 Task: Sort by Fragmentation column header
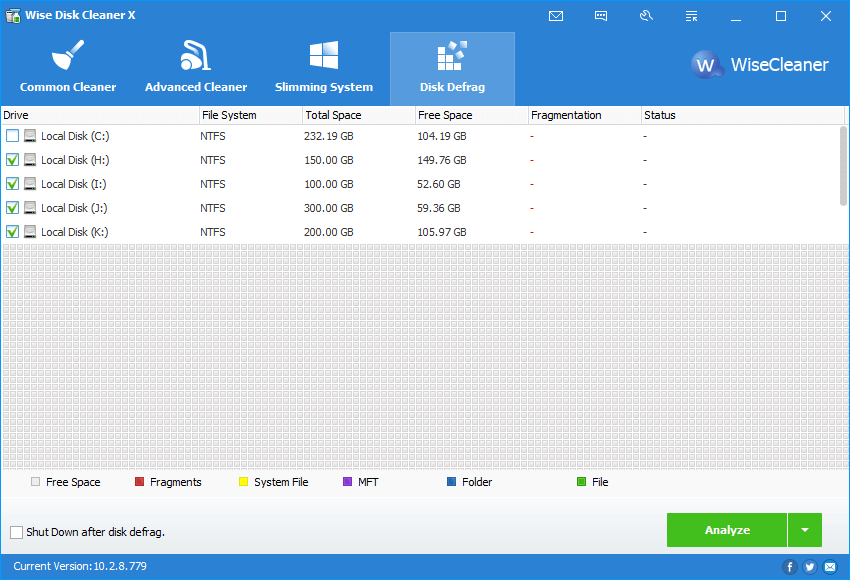pos(585,115)
